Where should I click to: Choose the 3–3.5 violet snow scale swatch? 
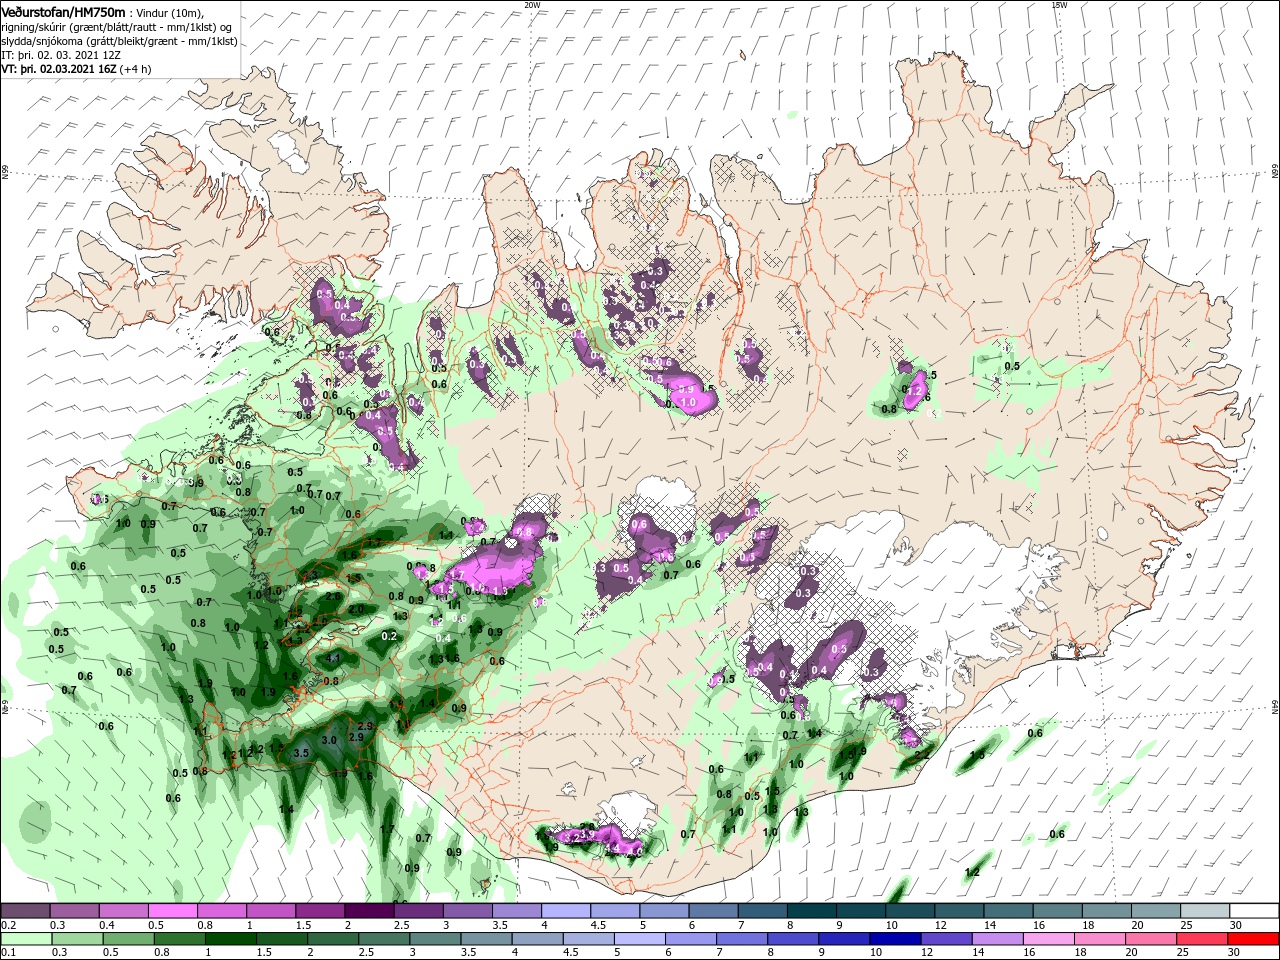[467, 910]
